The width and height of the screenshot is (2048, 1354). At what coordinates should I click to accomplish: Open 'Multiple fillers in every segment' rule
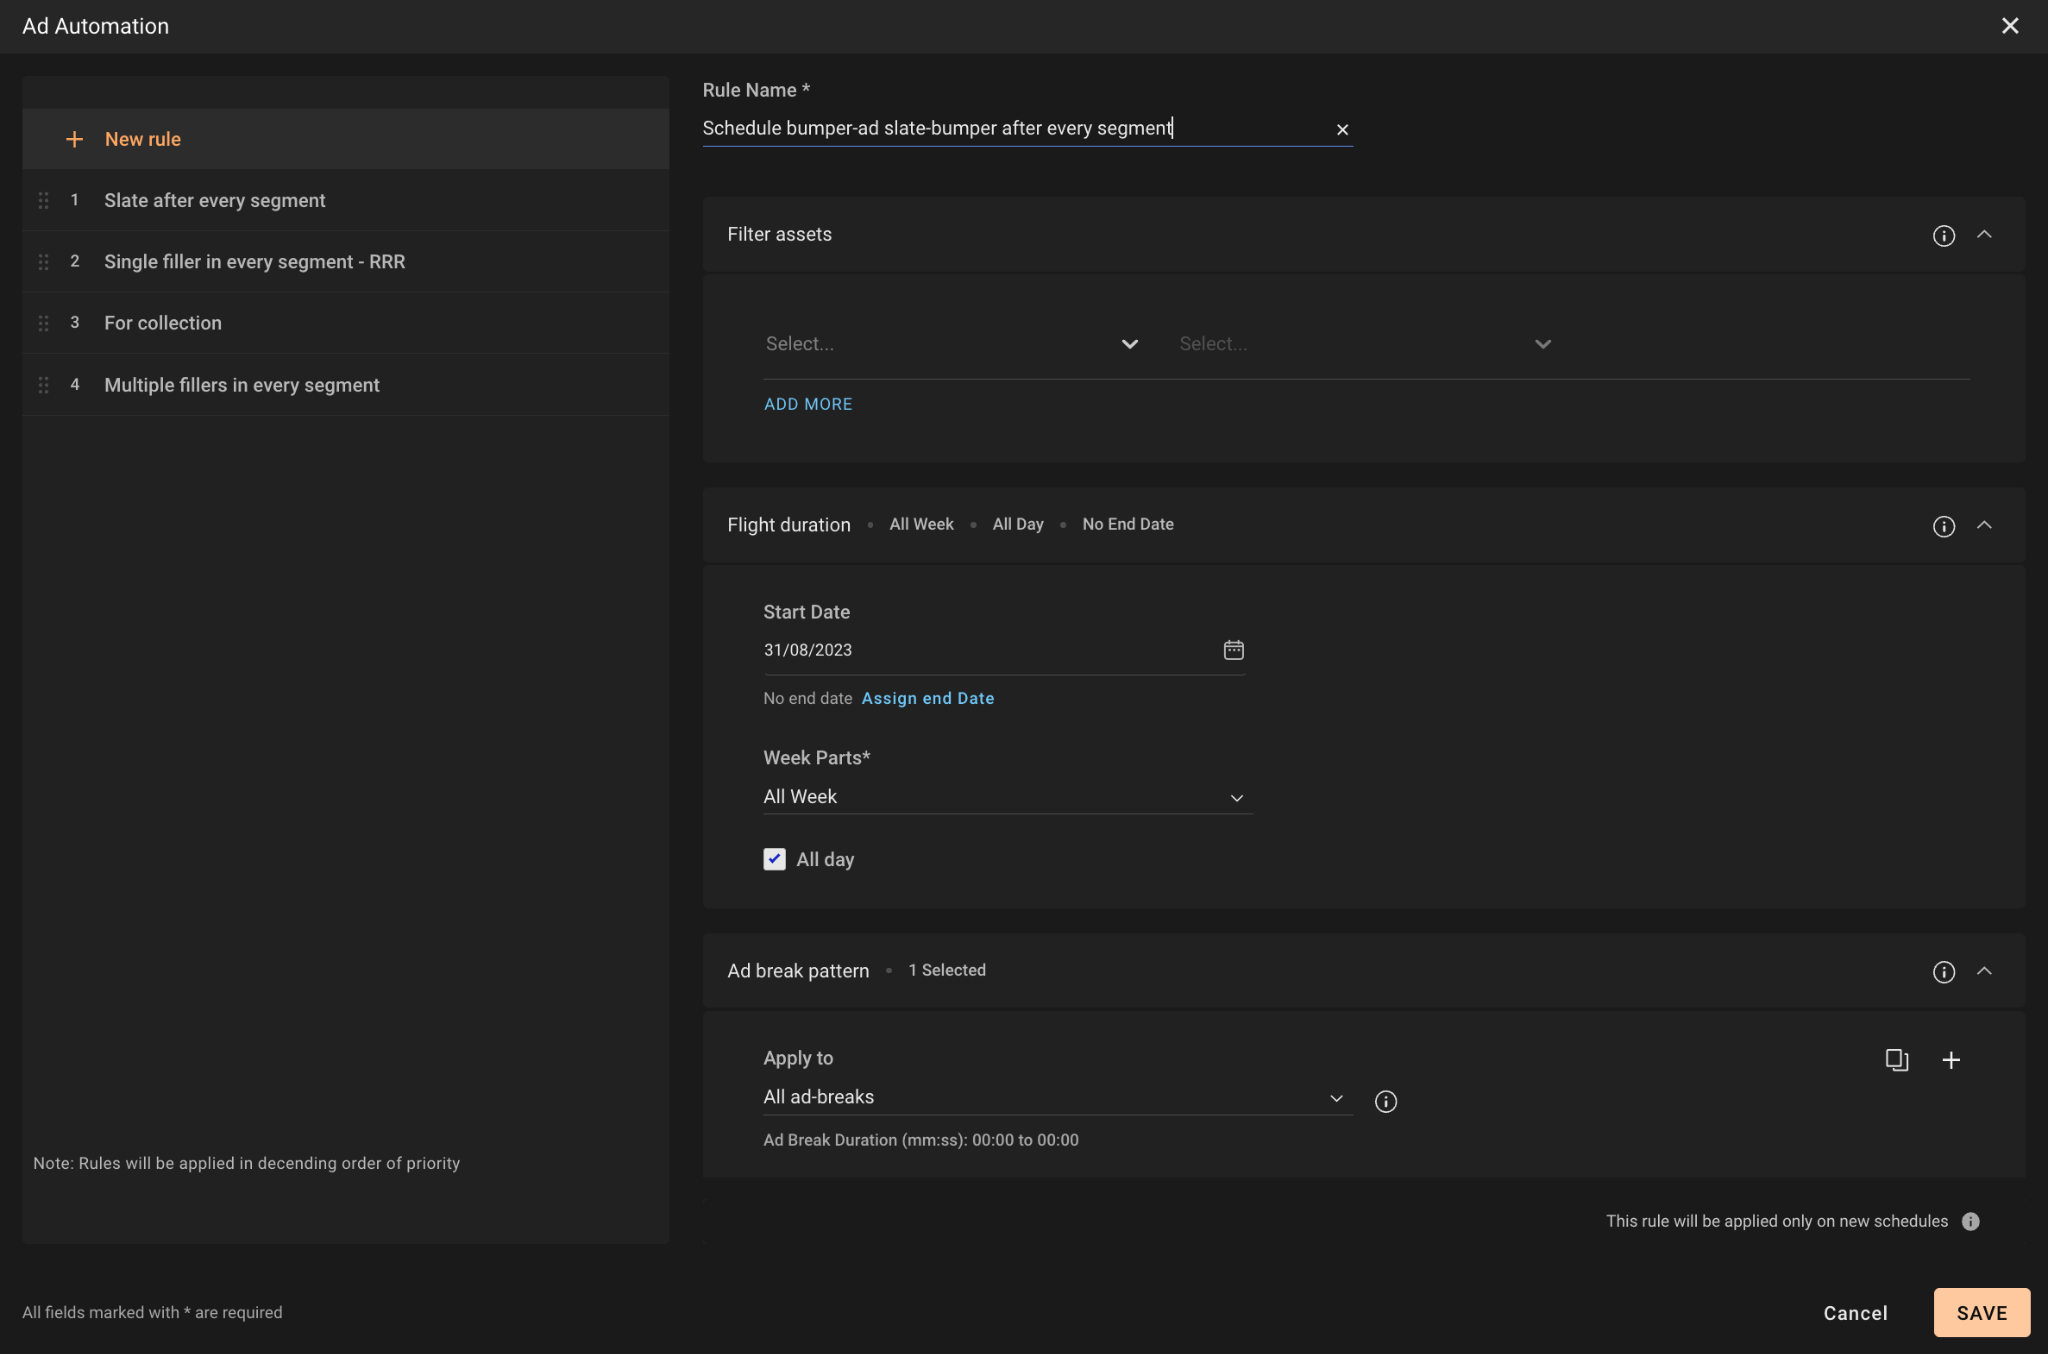(241, 385)
